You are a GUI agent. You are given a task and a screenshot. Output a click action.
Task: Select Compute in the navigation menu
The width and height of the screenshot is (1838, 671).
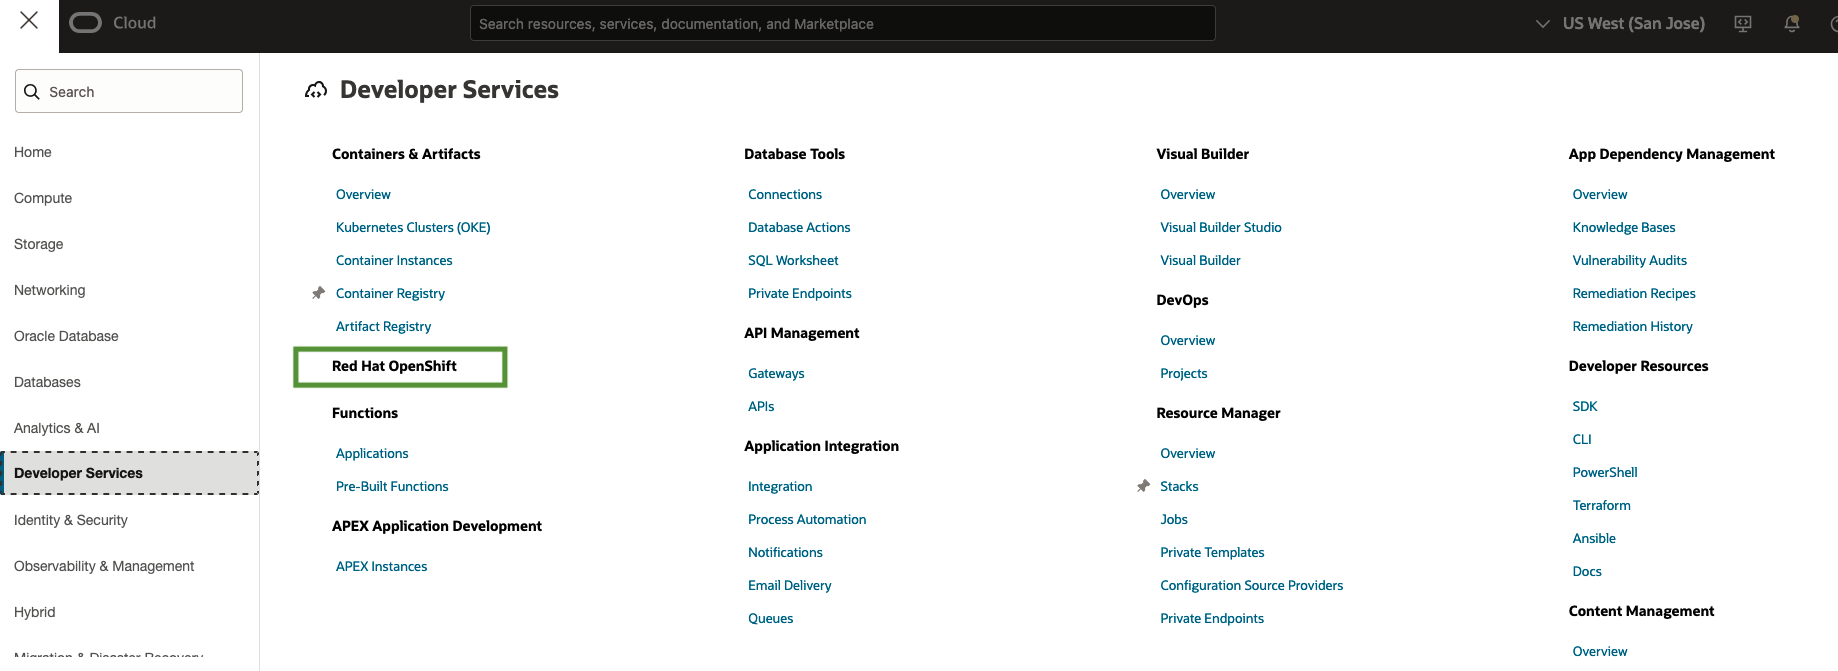(43, 198)
